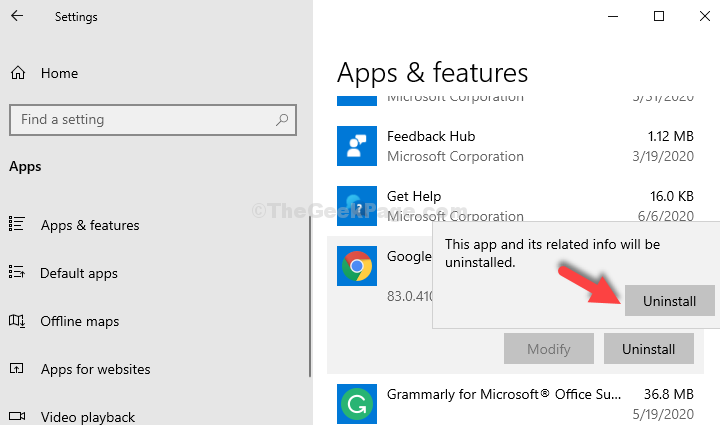Screen dimensions: 720x425
Task: Focus the Find a setting search box
Action: point(153,120)
